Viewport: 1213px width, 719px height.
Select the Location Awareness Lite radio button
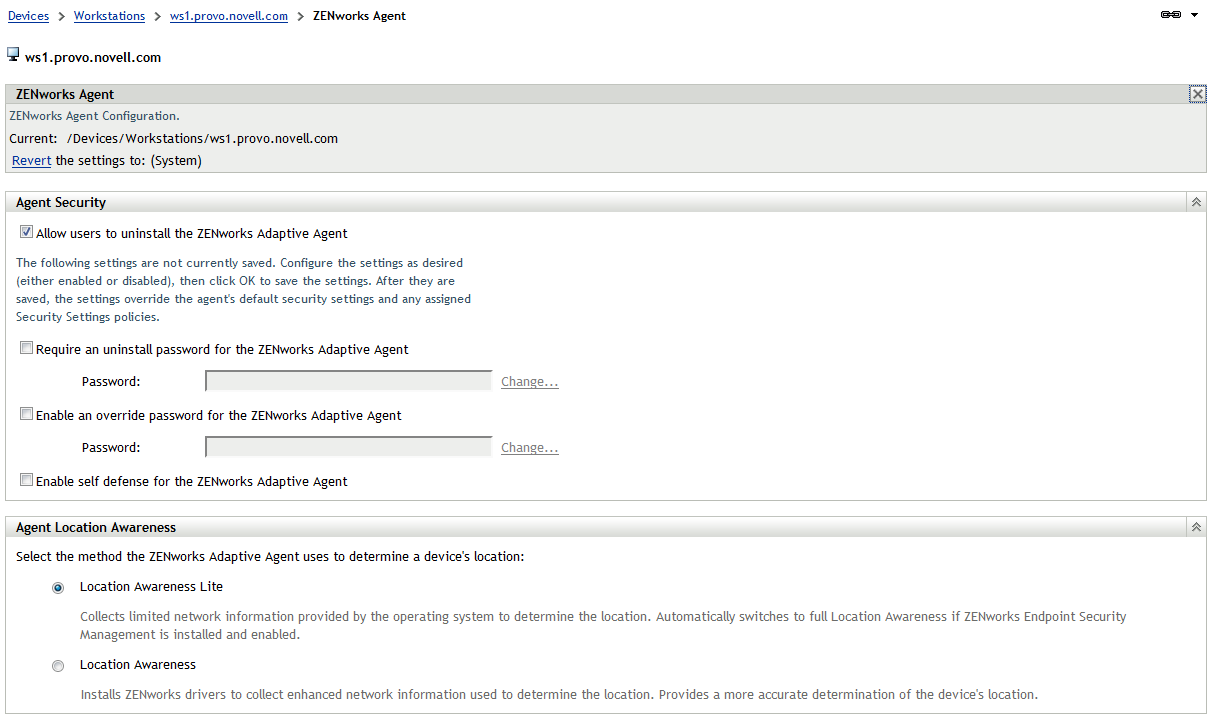[58, 588]
